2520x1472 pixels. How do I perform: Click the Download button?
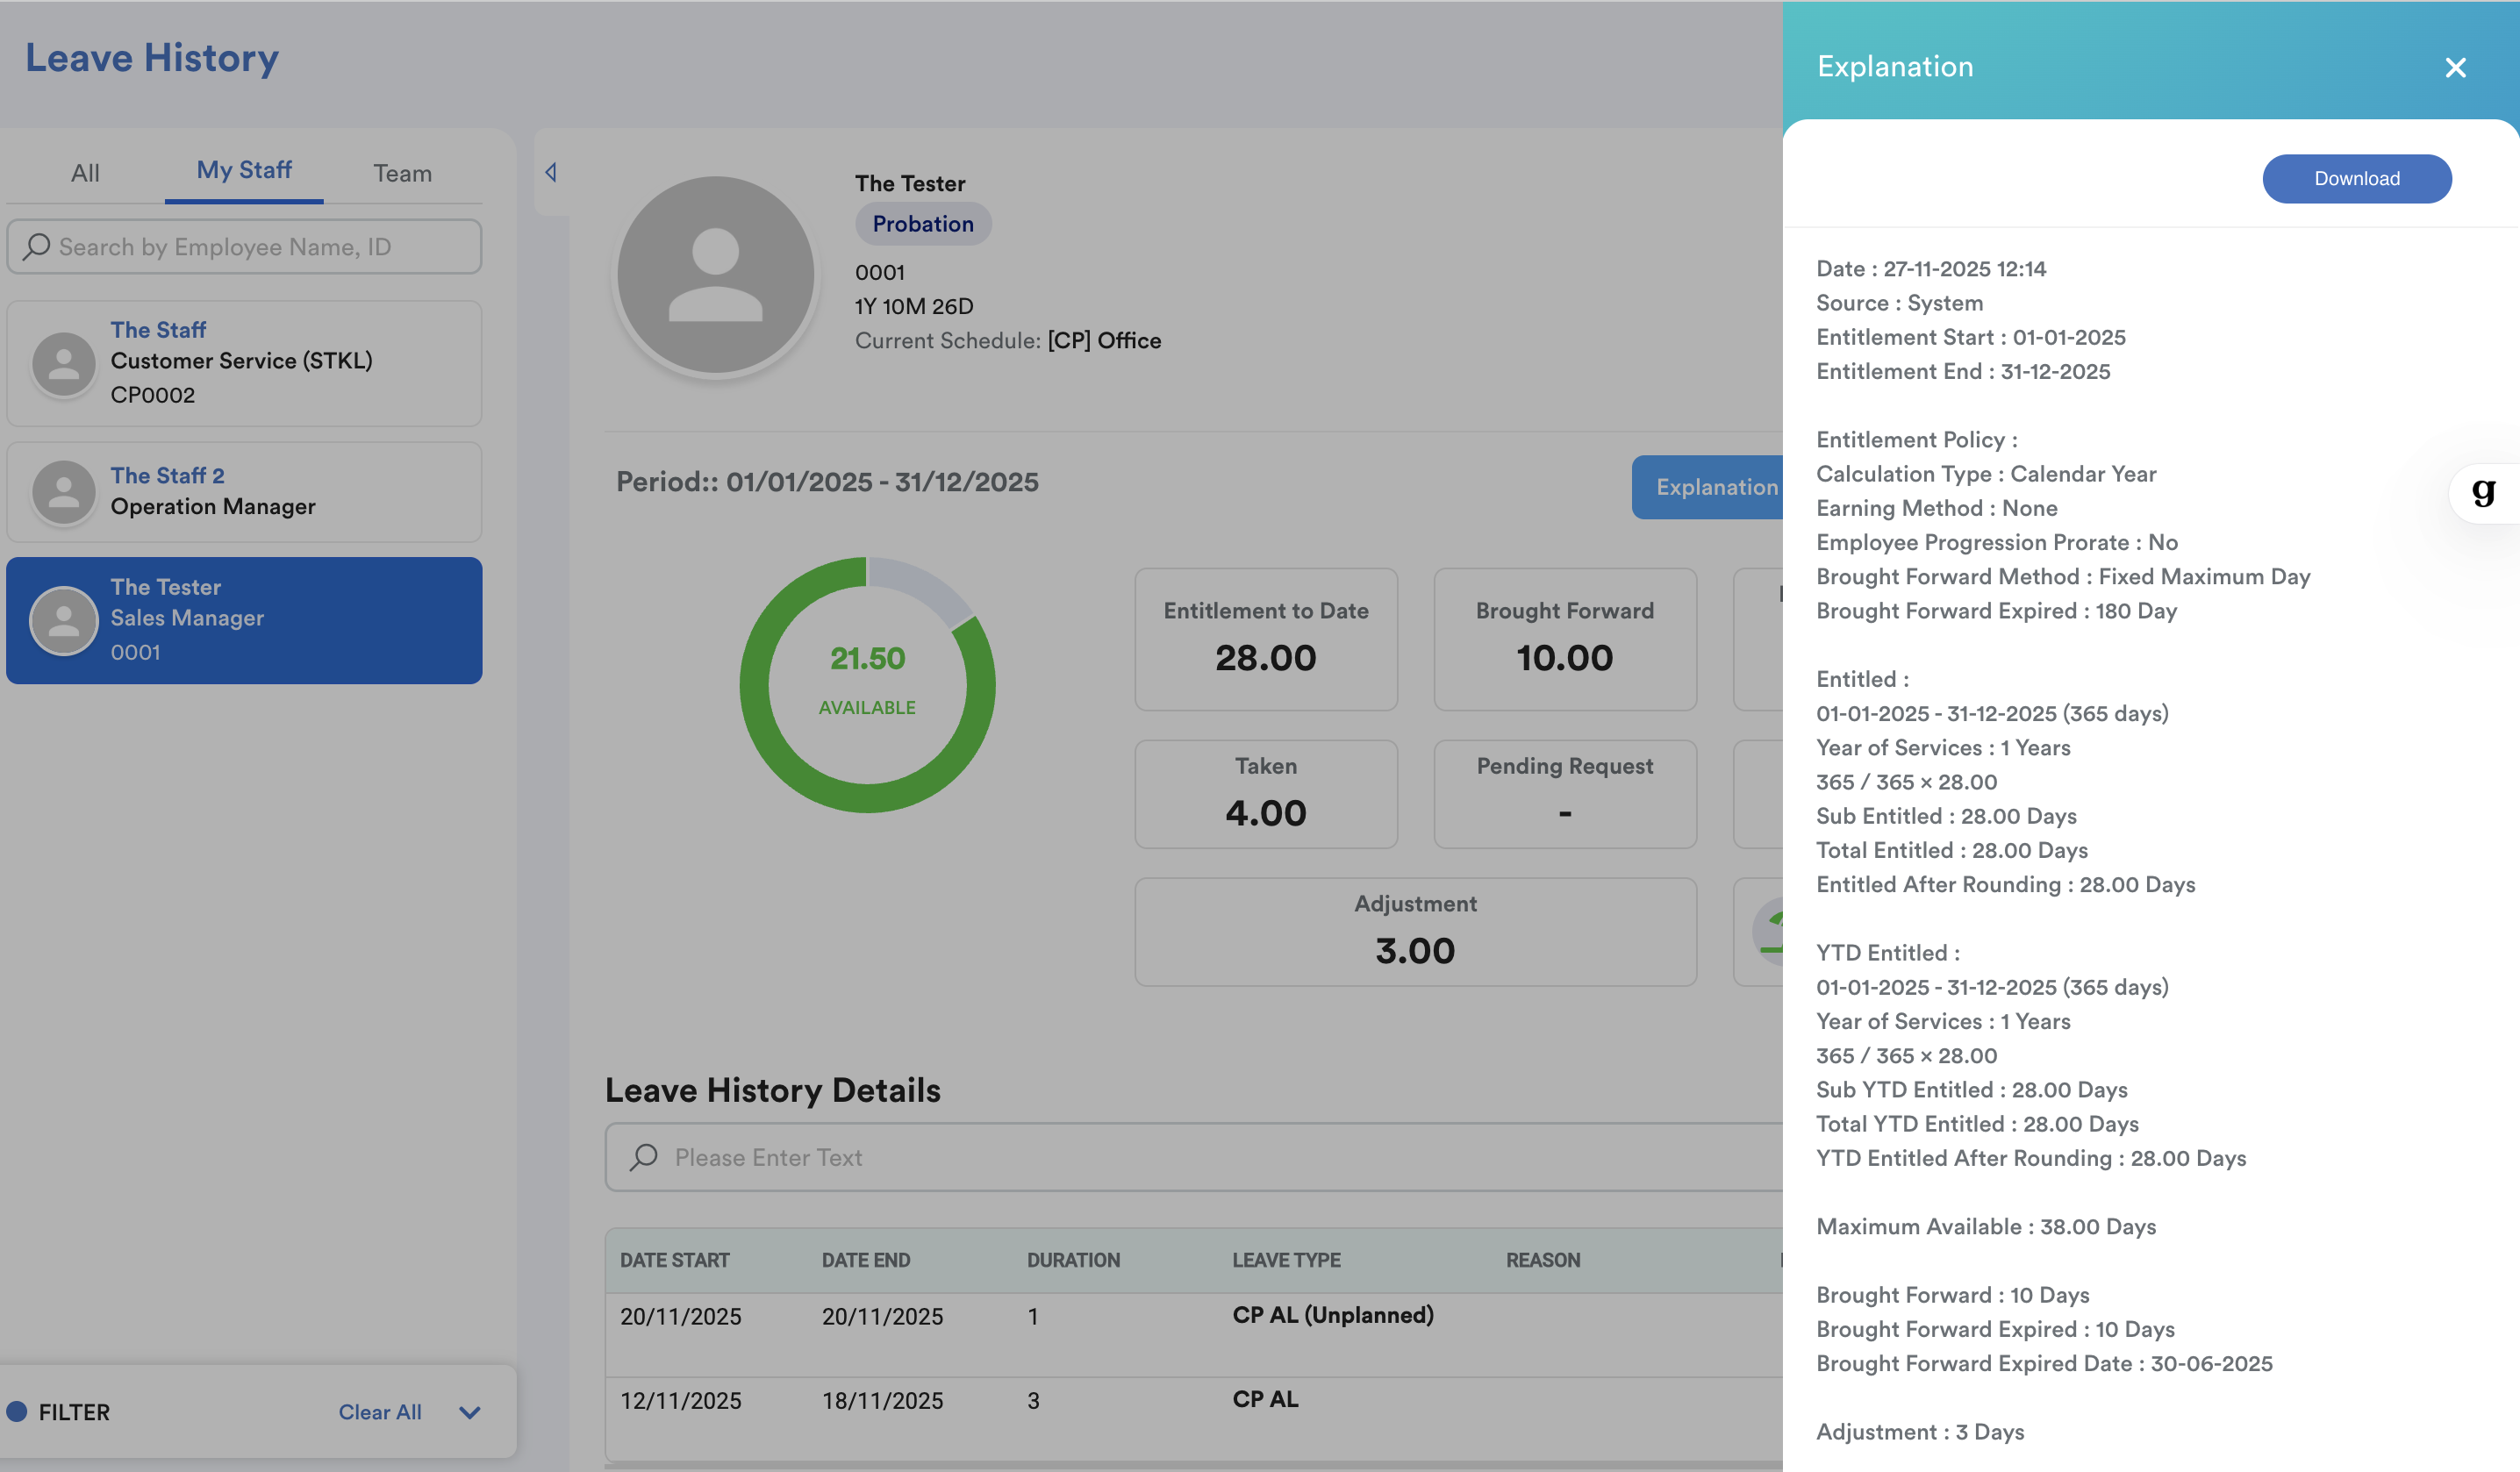[x=2356, y=179]
